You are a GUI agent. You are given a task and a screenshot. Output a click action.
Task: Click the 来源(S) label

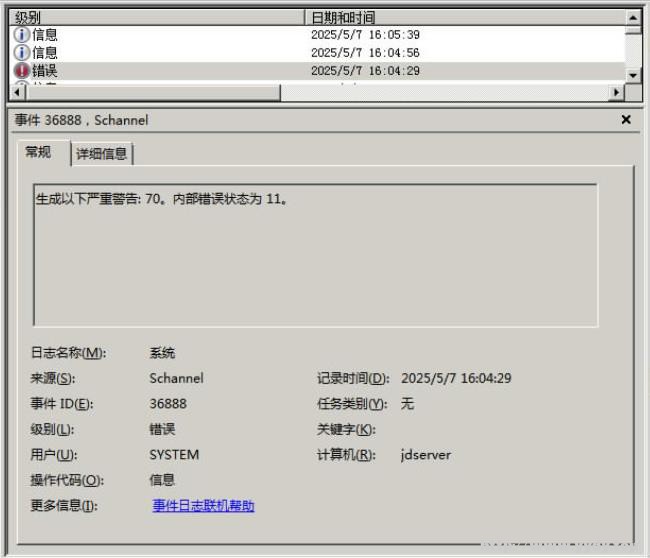(x=53, y=378)
